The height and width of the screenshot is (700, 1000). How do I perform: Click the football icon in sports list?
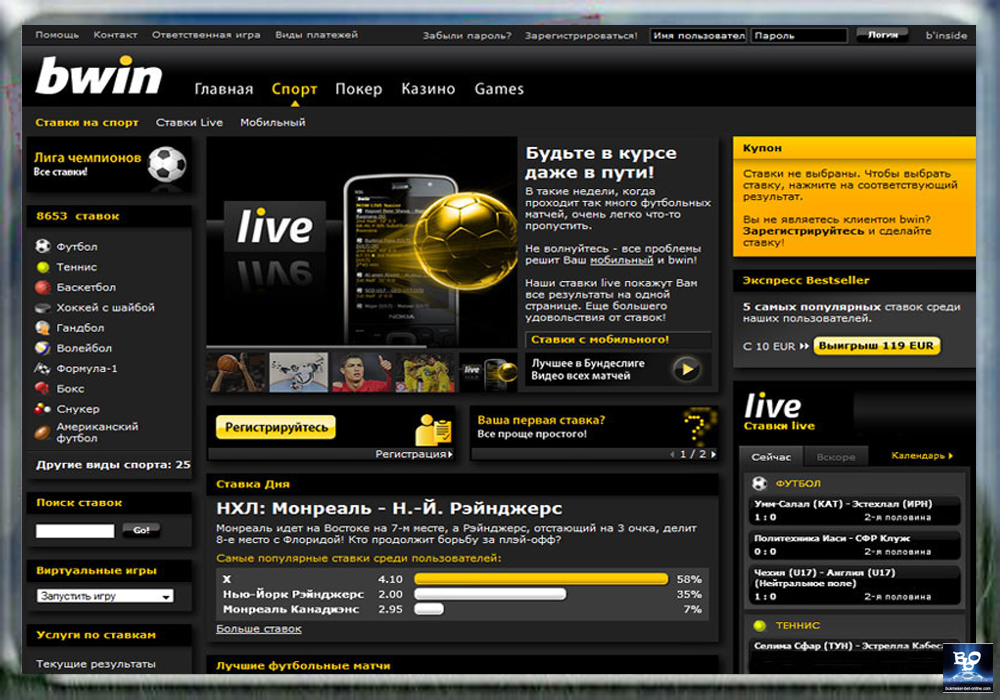(x=43, y=246)
